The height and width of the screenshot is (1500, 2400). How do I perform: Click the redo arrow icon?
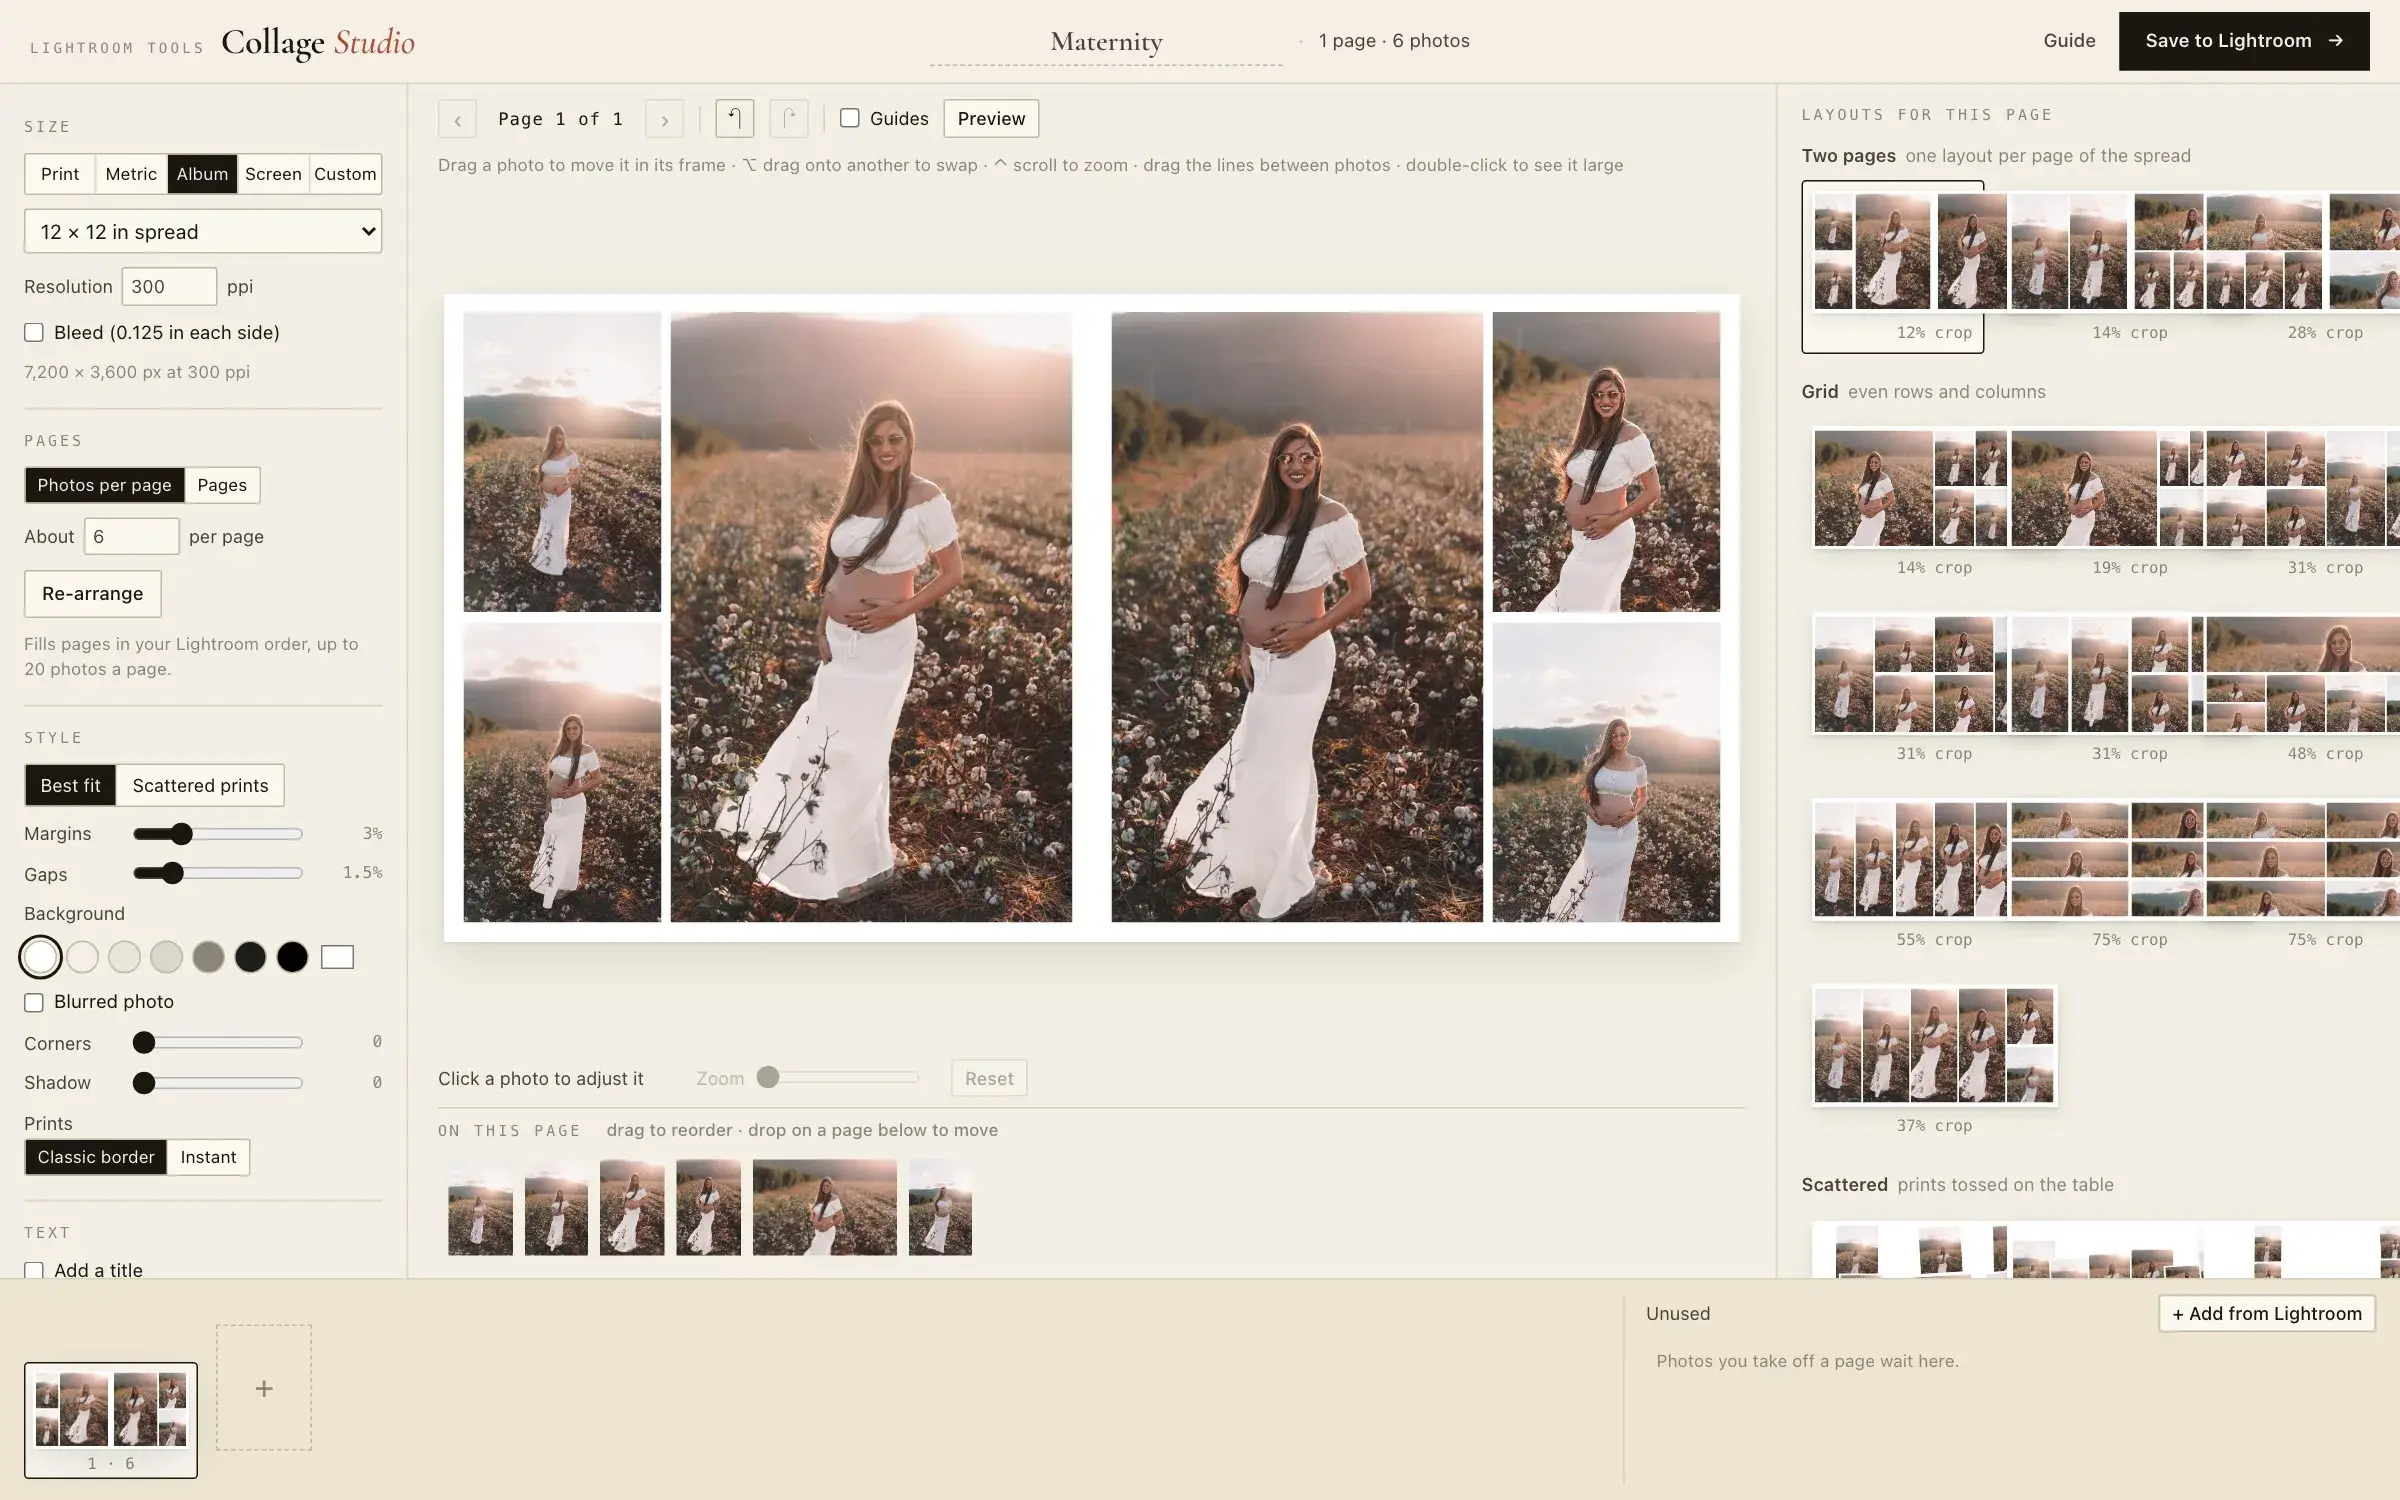tap(788, 118)
